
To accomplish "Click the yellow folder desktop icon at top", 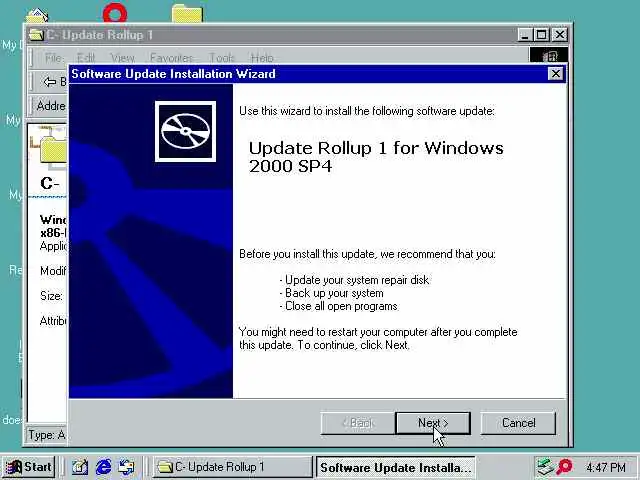I will (x=187, y=13).
